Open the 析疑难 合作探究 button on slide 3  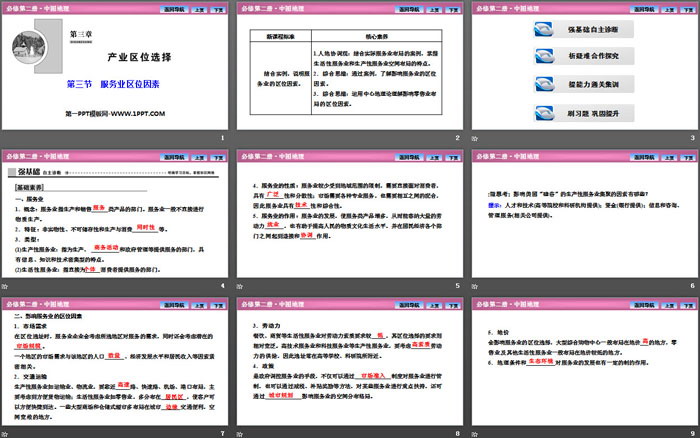click(x=584, y=56)
